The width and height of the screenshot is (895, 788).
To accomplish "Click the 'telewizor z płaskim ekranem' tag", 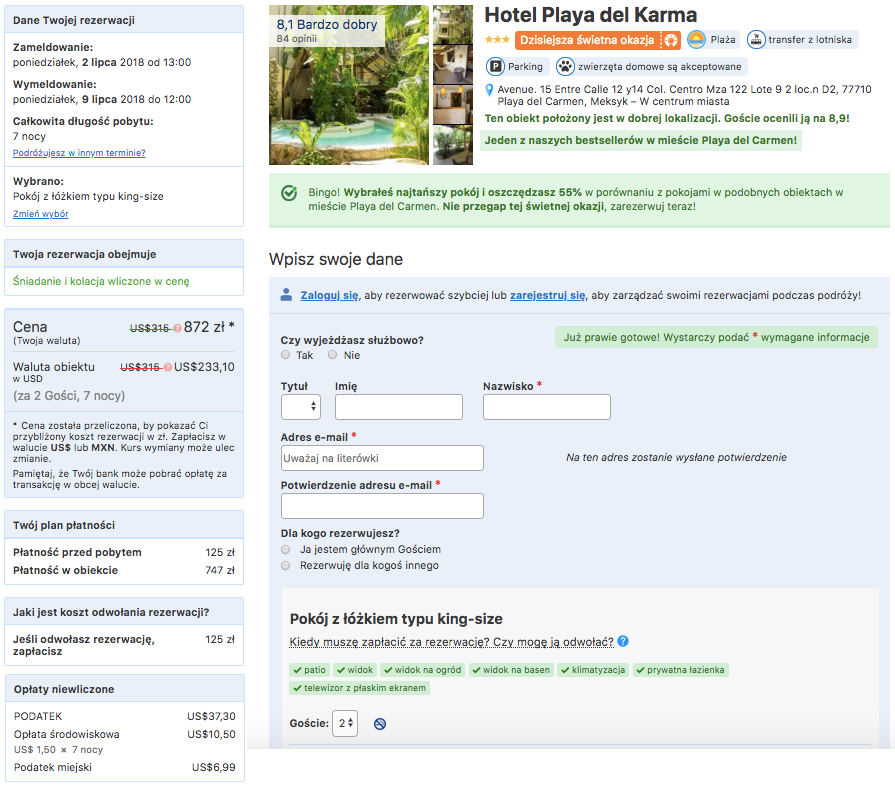I will [x=360, y=688].
